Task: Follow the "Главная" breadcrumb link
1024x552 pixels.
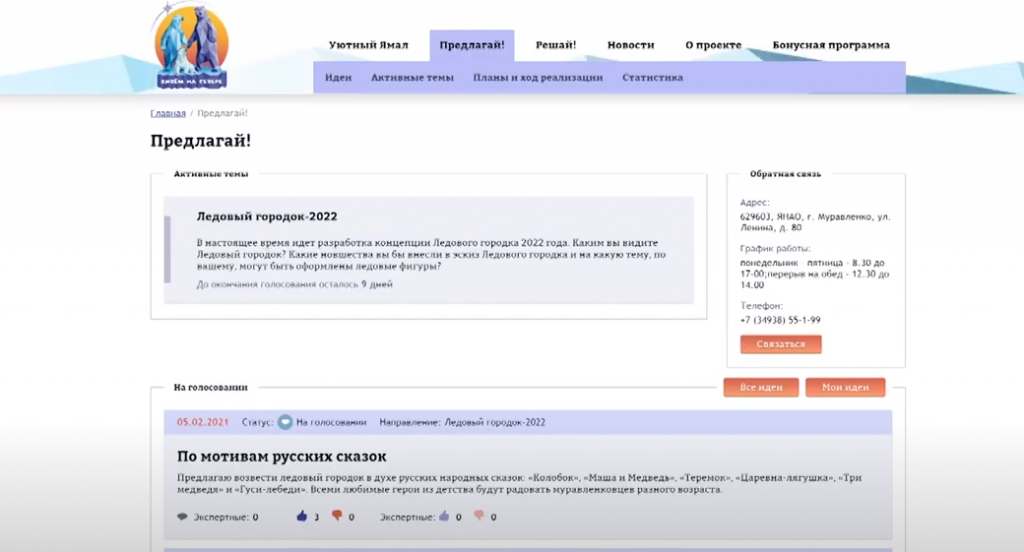Action: pyautogui.click(x=168, y=113)
